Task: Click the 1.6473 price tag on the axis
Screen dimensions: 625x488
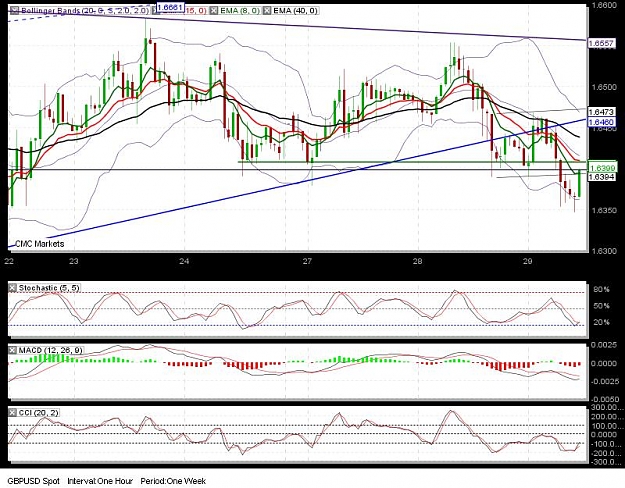Action: [601, 113]
